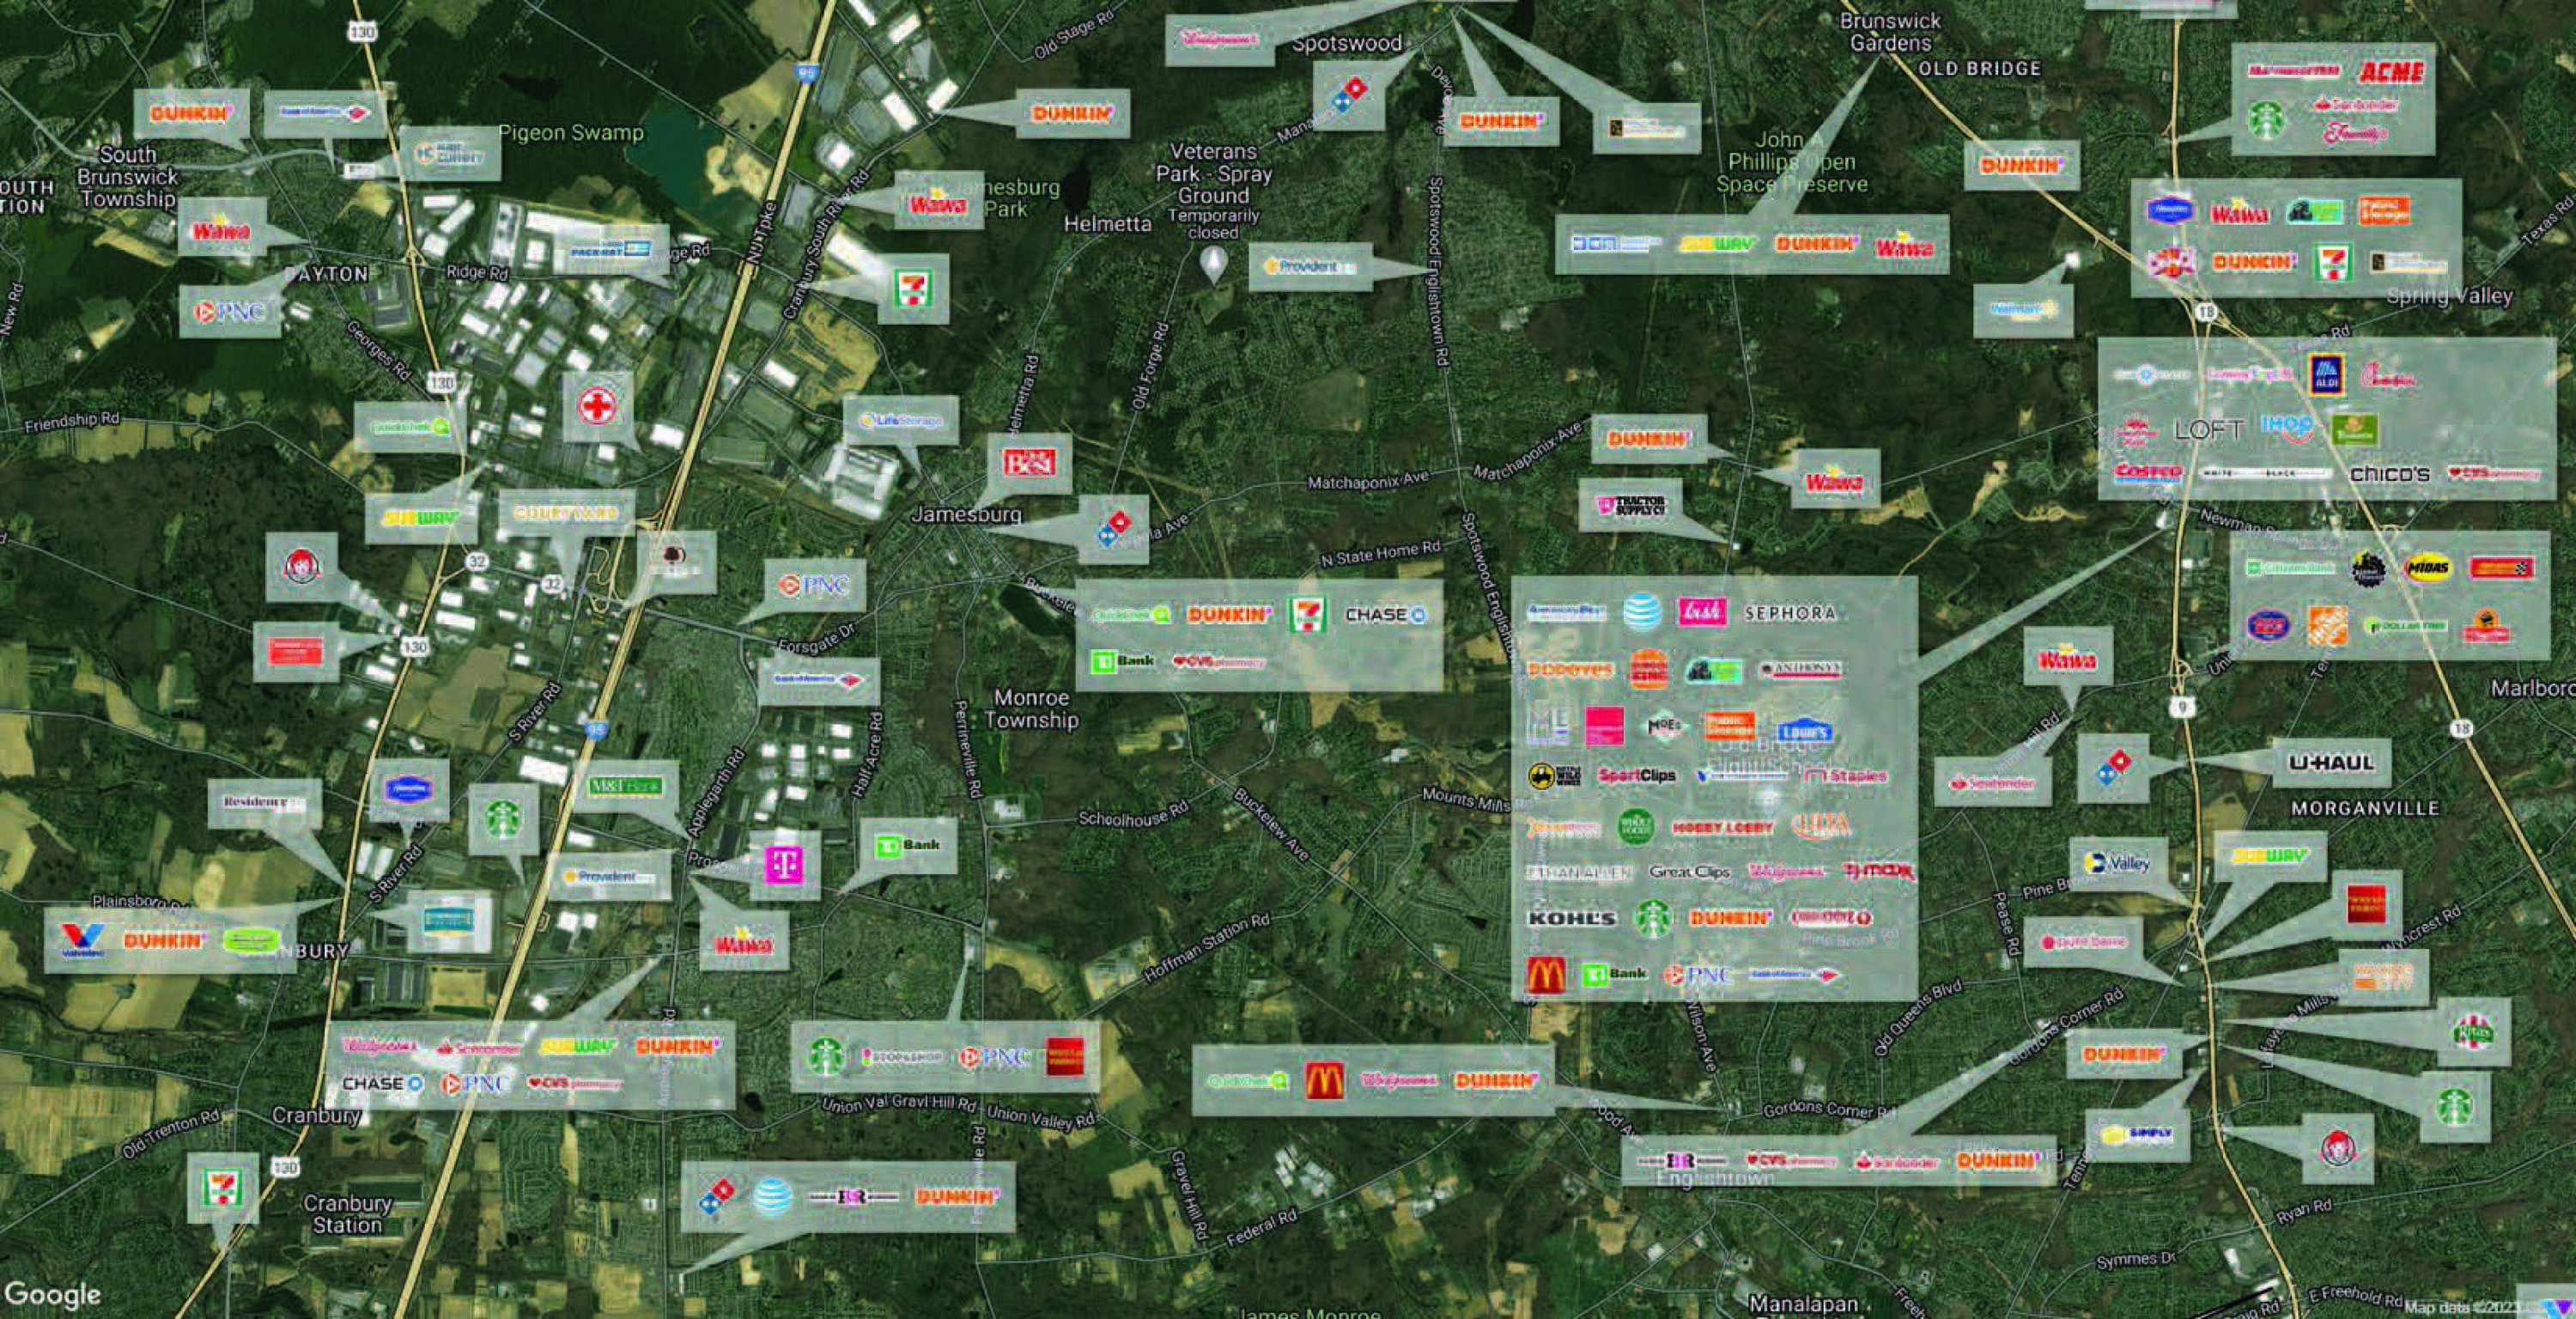2576x1319 pixels.
Task: Select the Tractor Supply Co logo
Action: coord(1630,505)
